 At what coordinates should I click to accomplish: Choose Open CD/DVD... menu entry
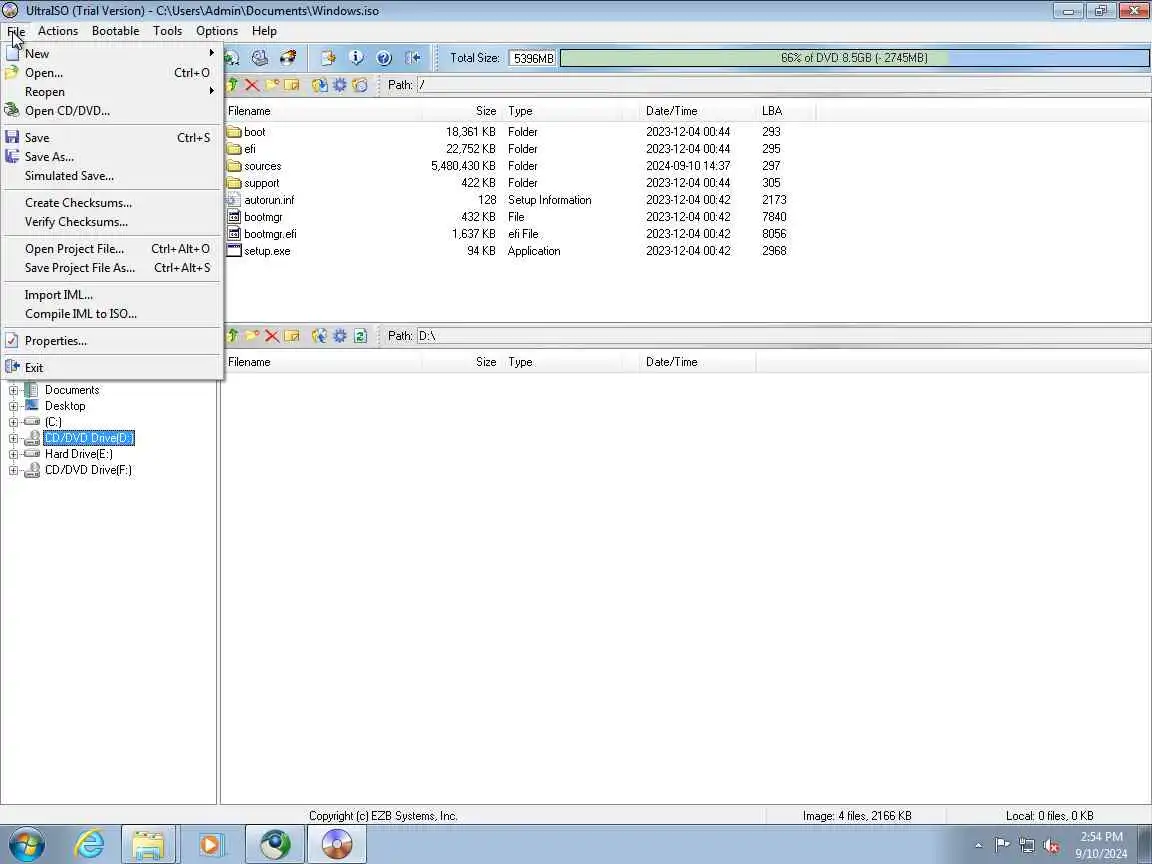pyautogui.click(x=112, y=111)
